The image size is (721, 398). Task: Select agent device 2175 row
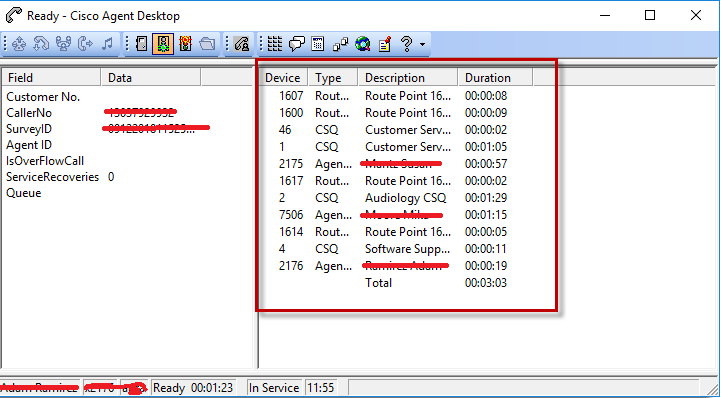pos(291,164)
